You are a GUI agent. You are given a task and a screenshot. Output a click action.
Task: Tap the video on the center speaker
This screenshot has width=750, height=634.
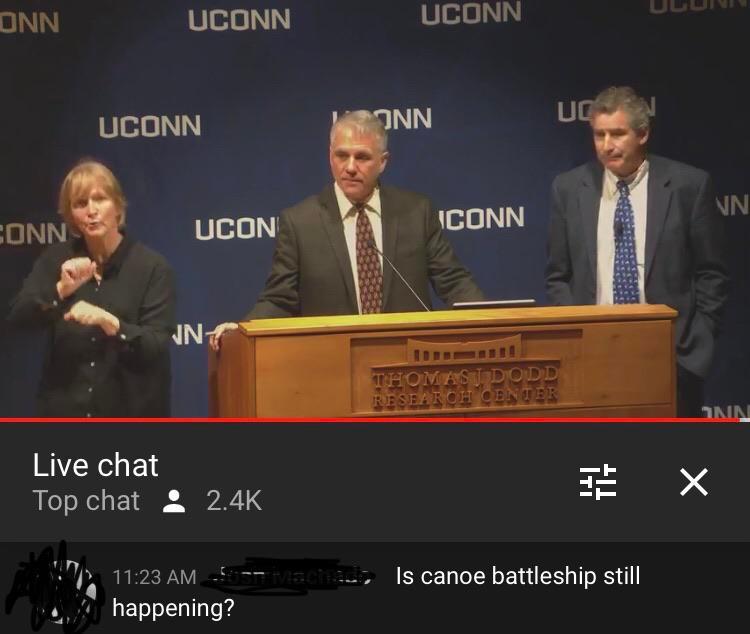(362, 215)
